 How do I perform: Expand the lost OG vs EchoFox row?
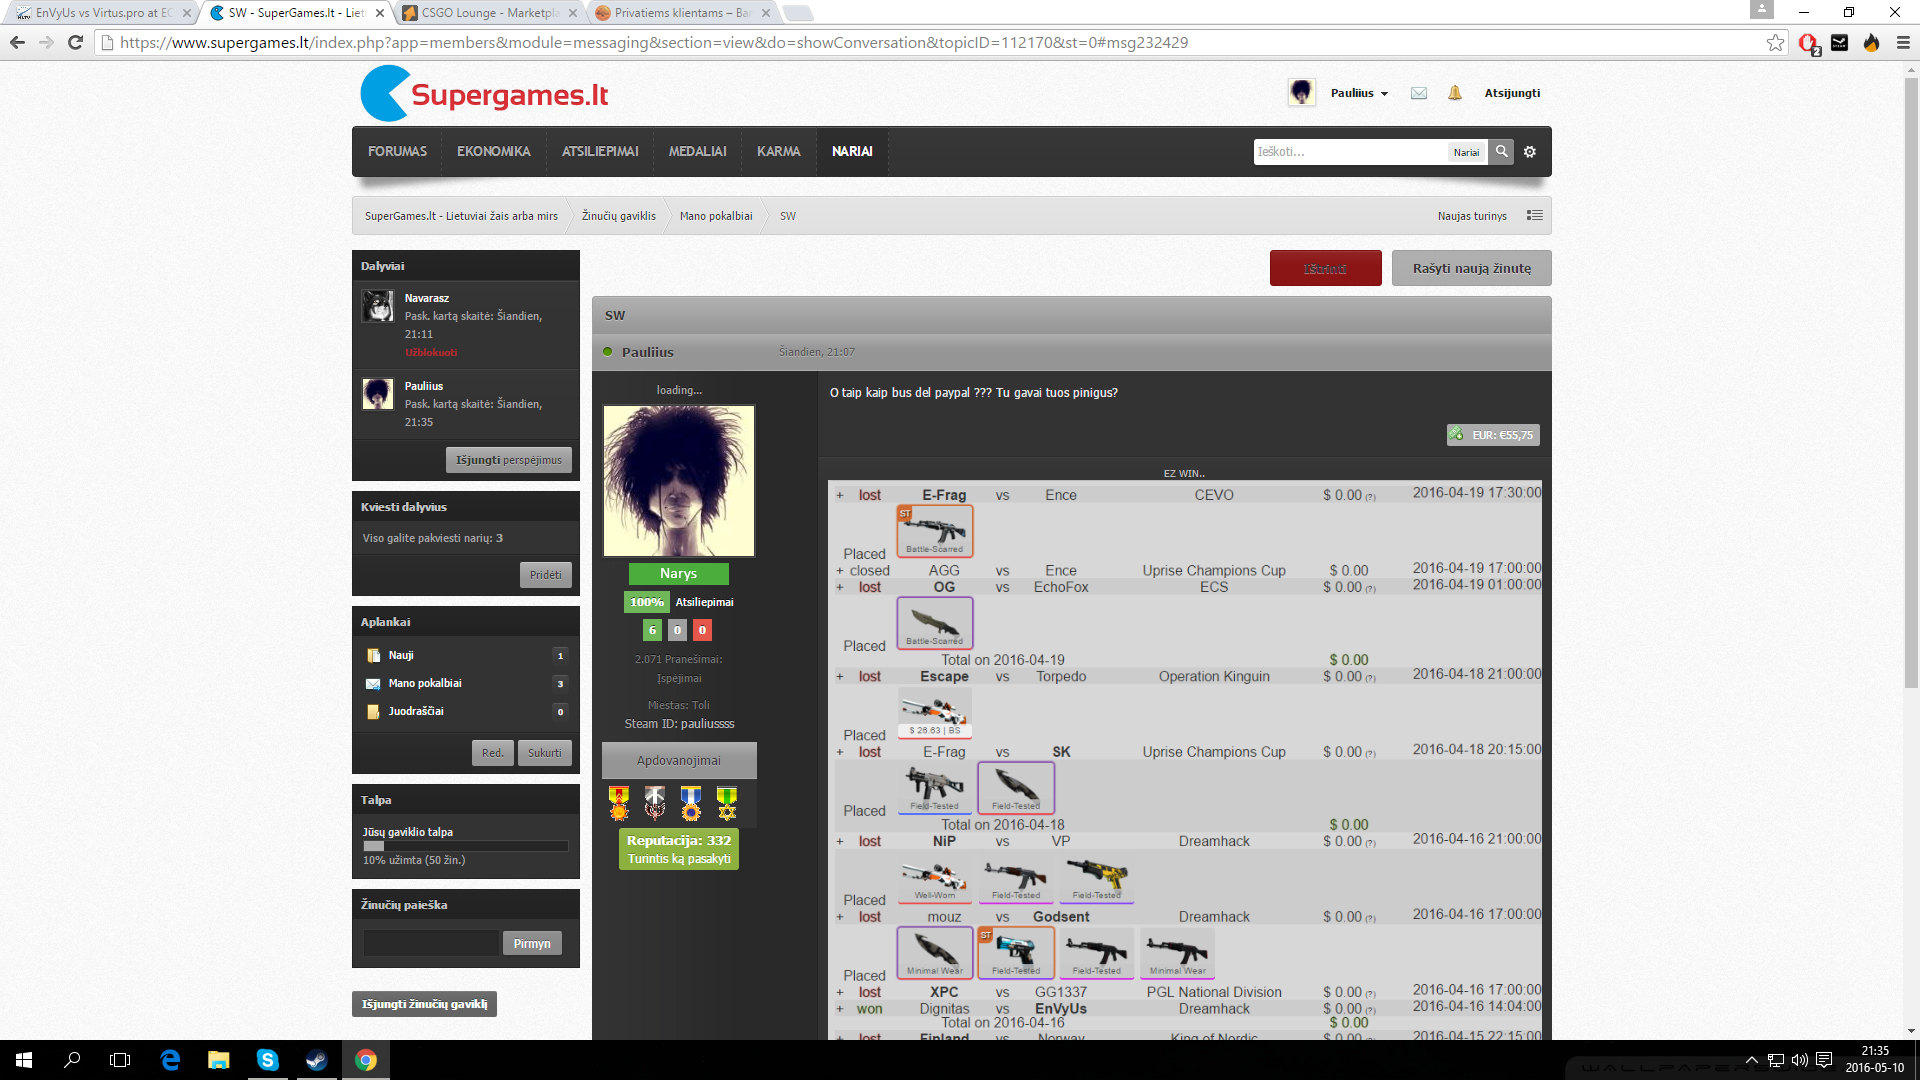840,588
